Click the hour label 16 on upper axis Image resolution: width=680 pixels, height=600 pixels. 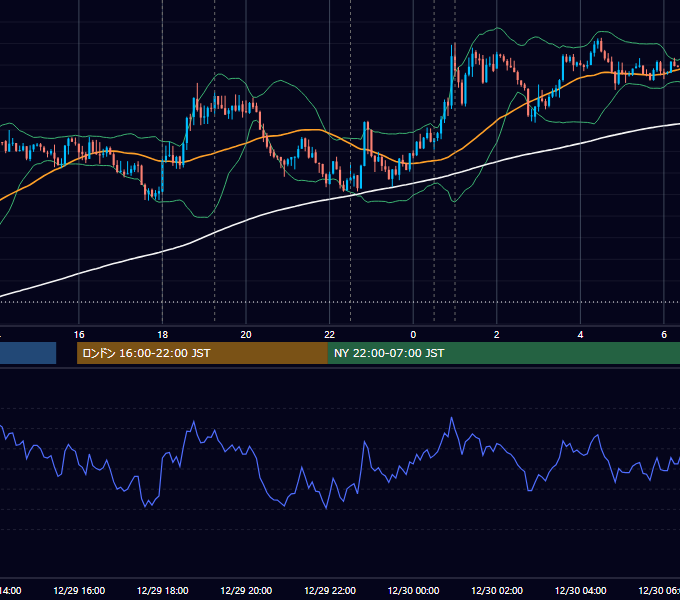[x=79, y=335]
